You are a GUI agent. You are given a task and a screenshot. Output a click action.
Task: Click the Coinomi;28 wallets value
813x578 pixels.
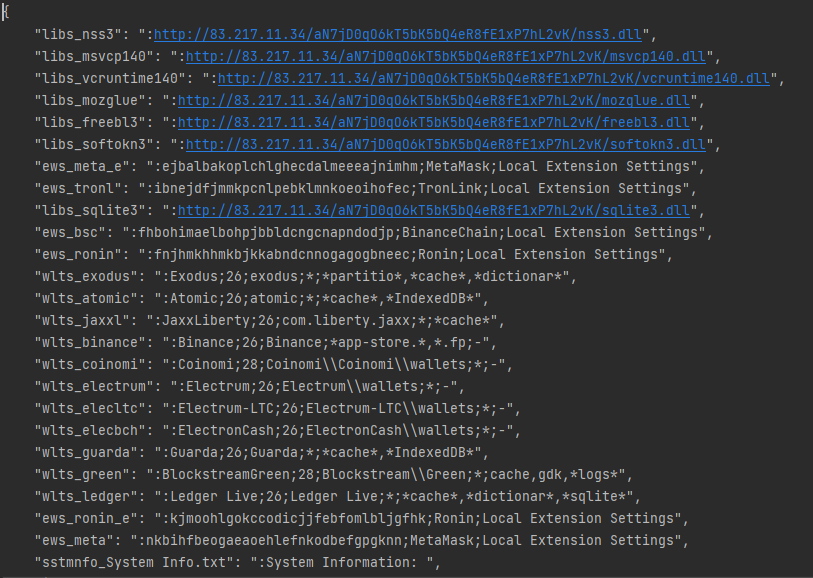[334, 364]
